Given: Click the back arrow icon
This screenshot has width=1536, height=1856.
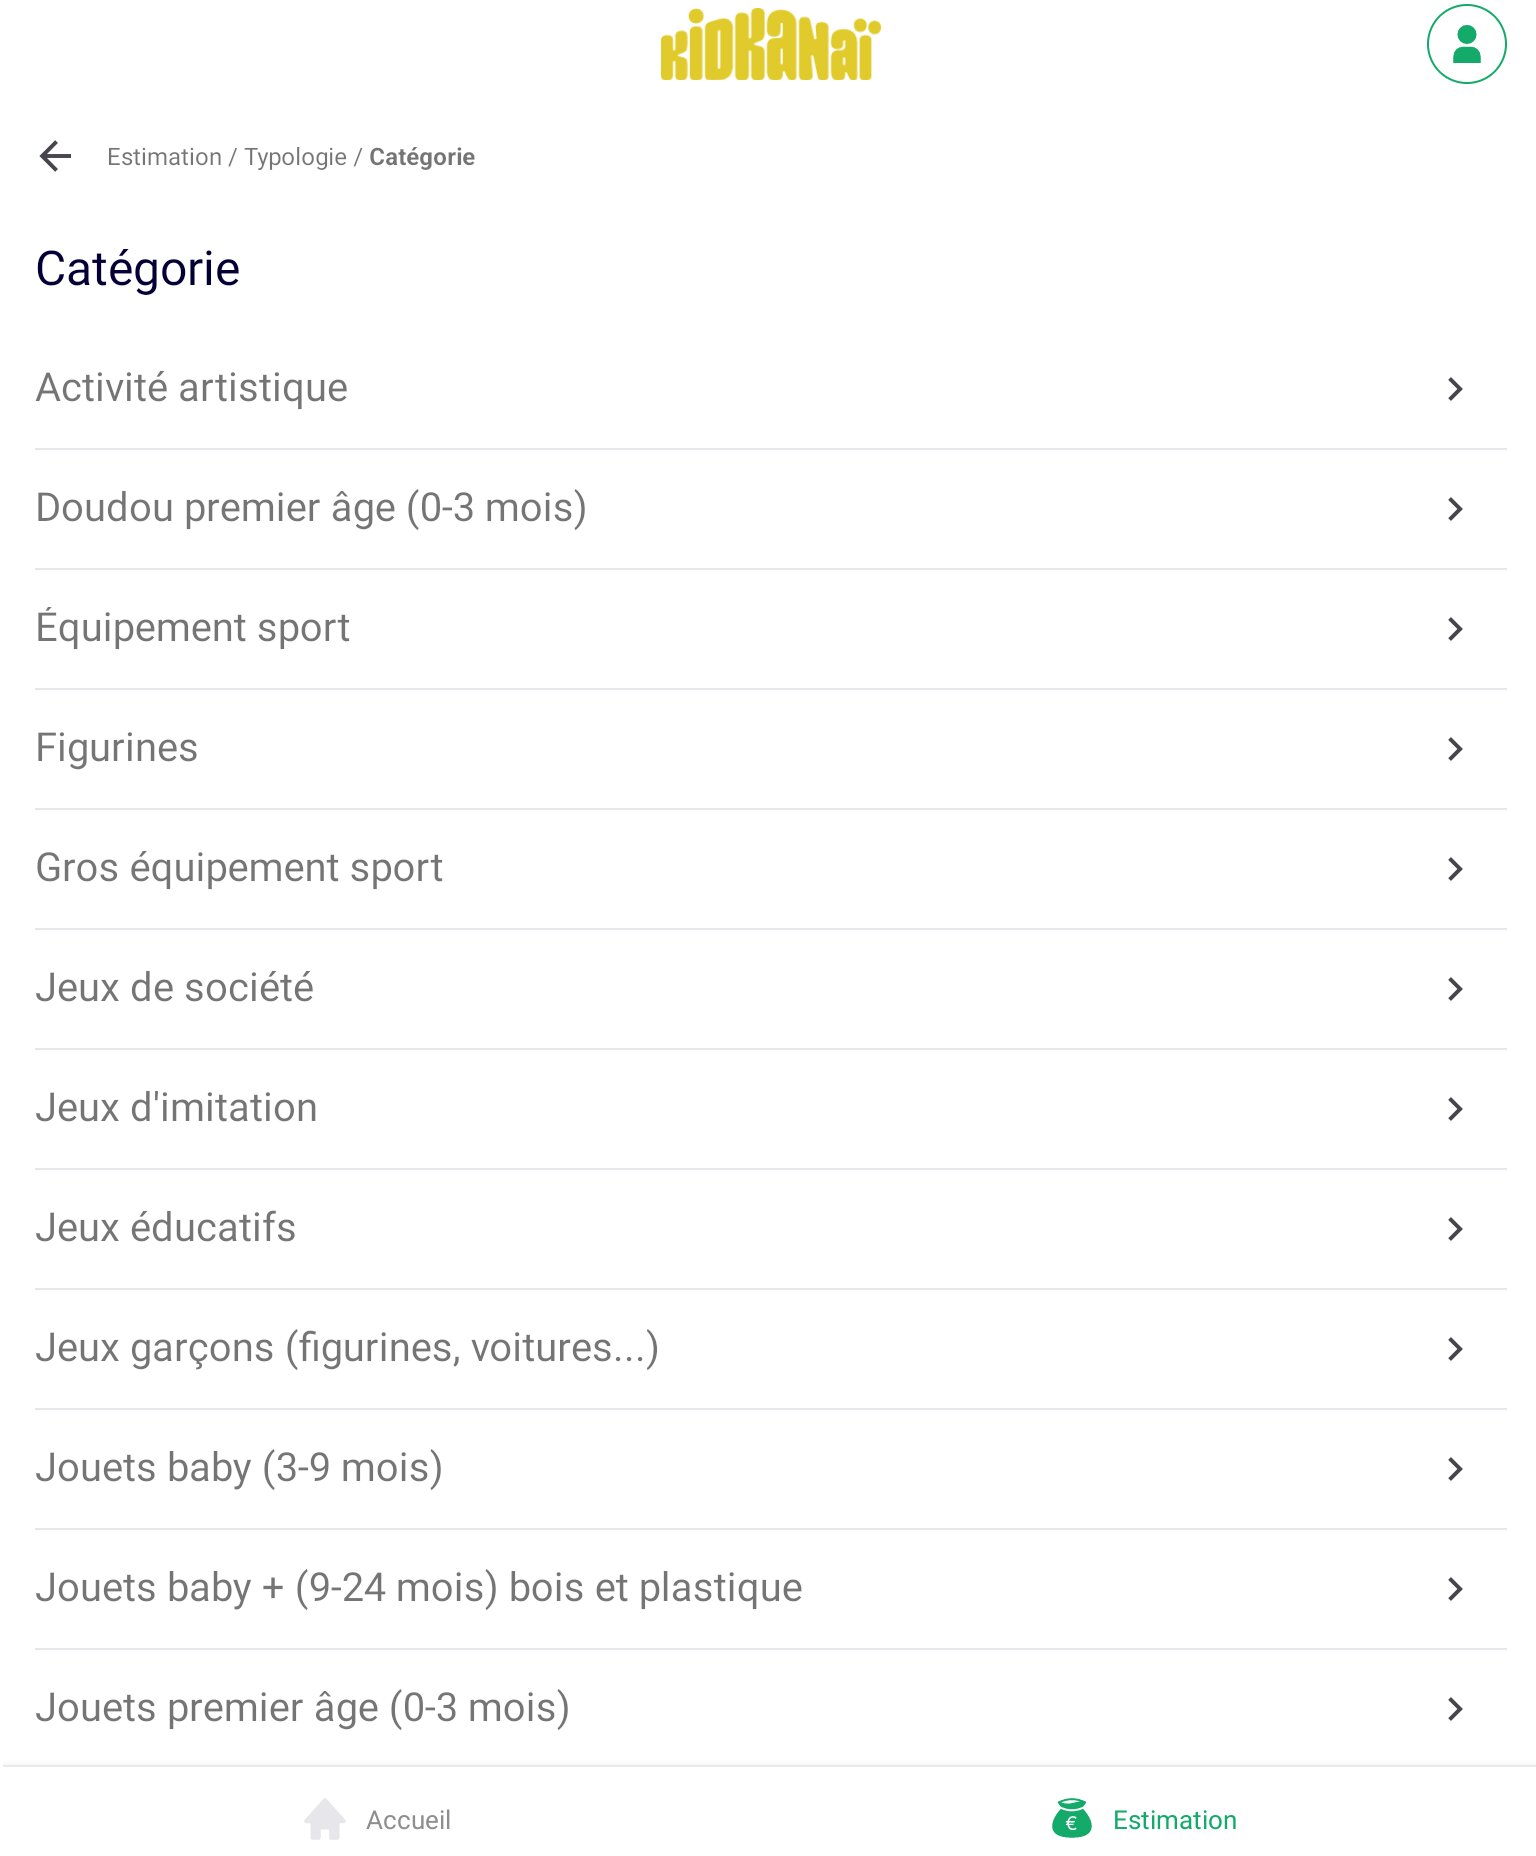Looking at the screenshot, I should click(56, 156).
